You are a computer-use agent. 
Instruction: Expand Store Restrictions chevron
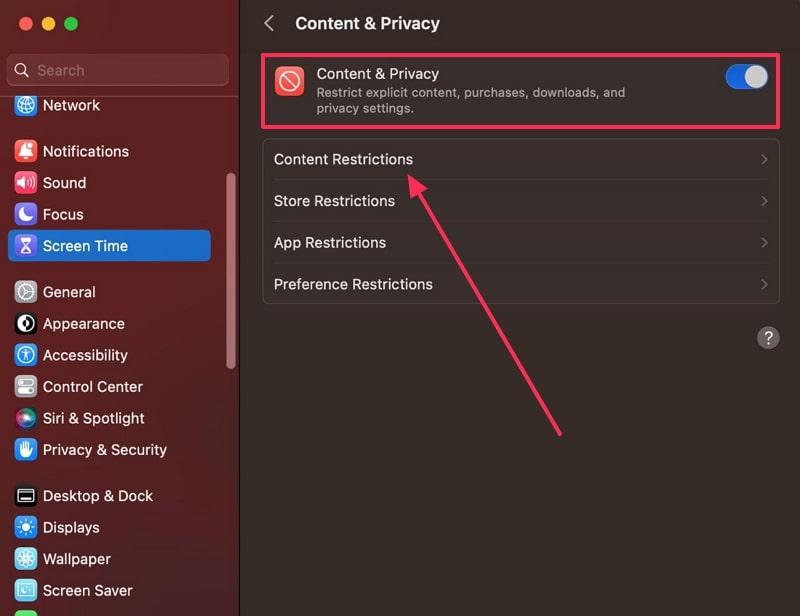point(764,201)
